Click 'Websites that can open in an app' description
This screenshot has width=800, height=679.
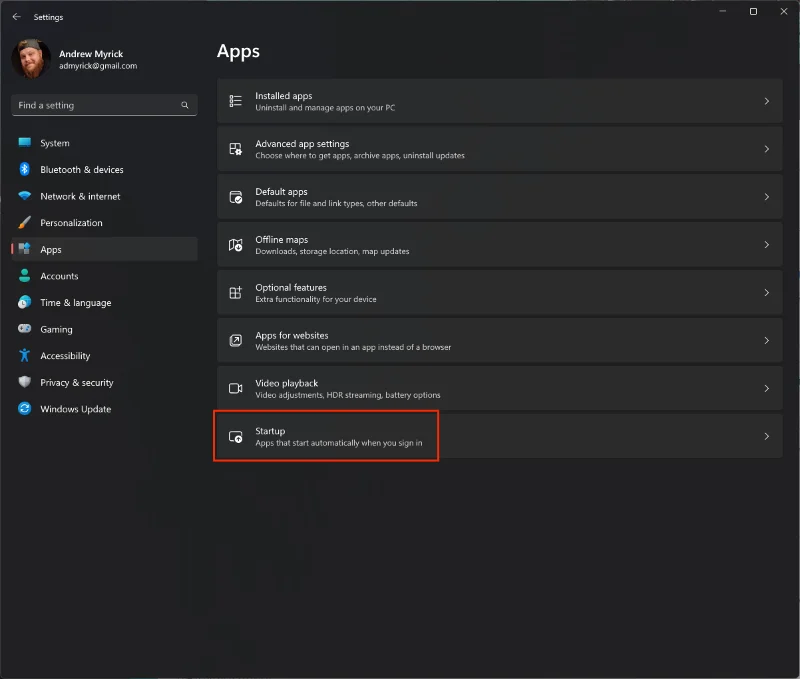point(353,347)
